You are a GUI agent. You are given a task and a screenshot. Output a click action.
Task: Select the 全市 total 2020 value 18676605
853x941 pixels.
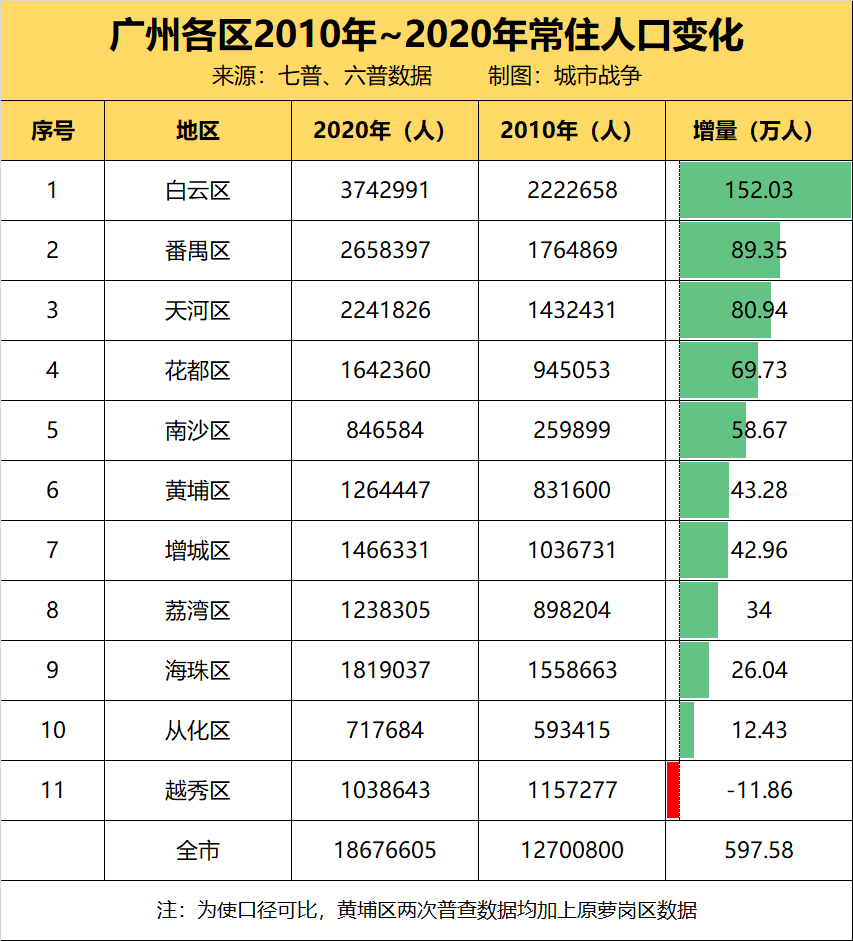pos(385,850)
